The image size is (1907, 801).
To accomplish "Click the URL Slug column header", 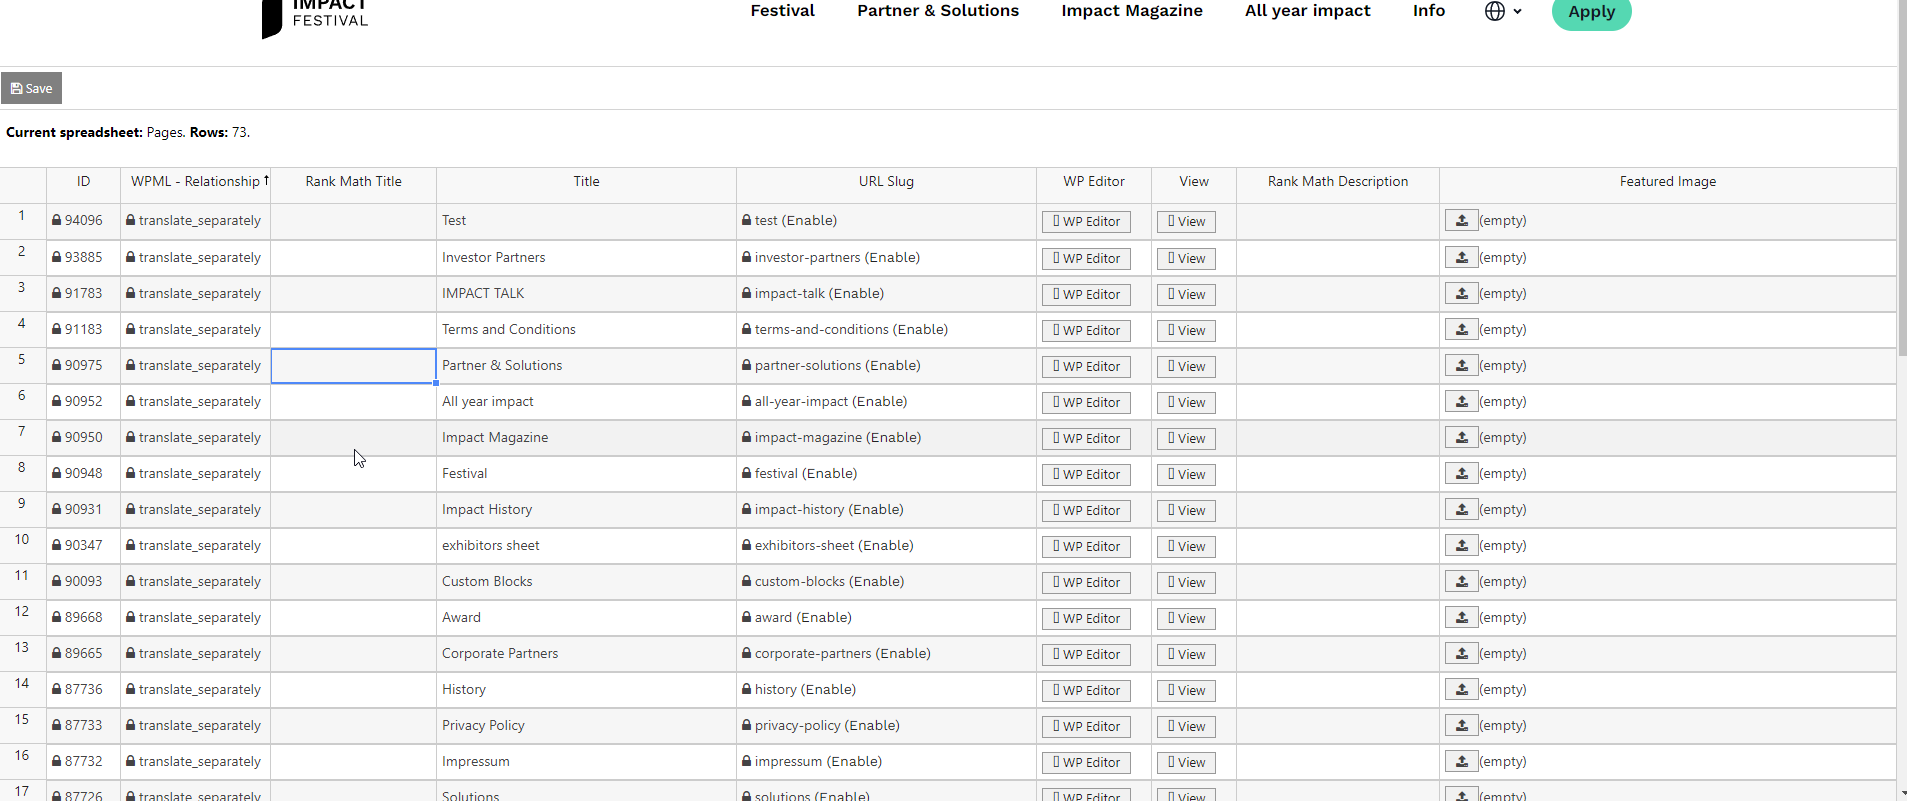I will (x=886, y=181).
